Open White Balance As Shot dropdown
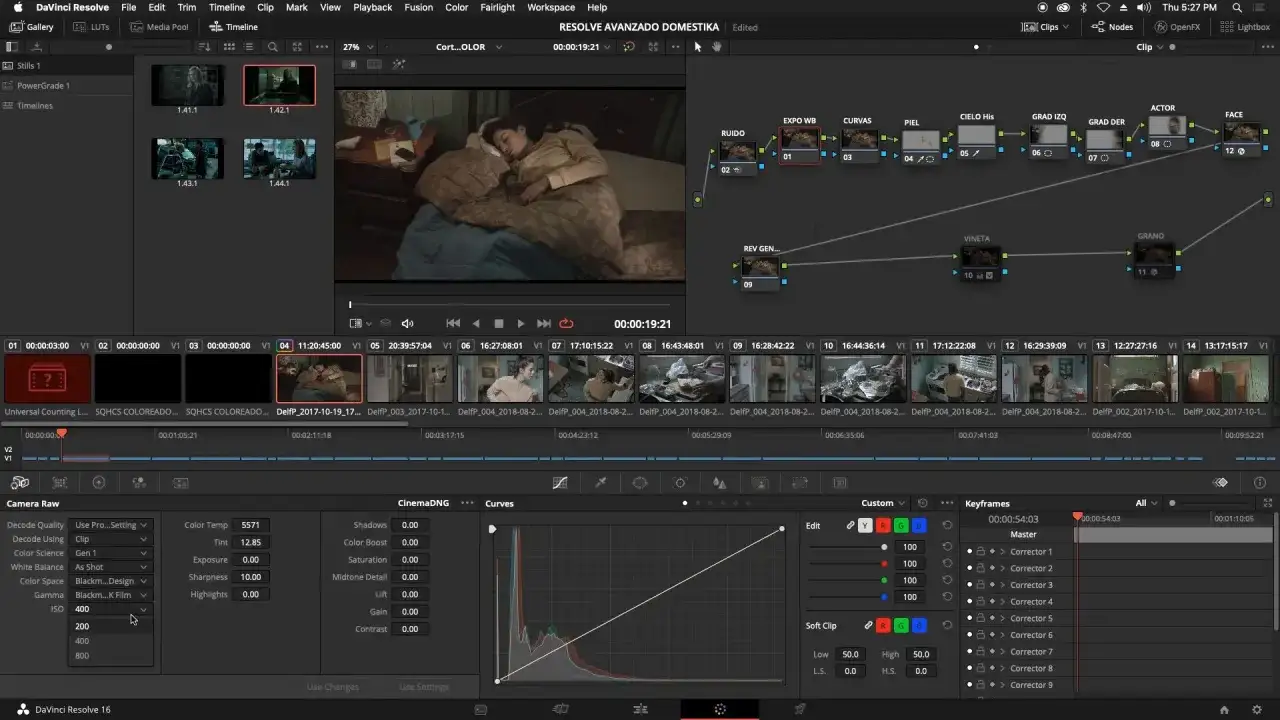 111,567
